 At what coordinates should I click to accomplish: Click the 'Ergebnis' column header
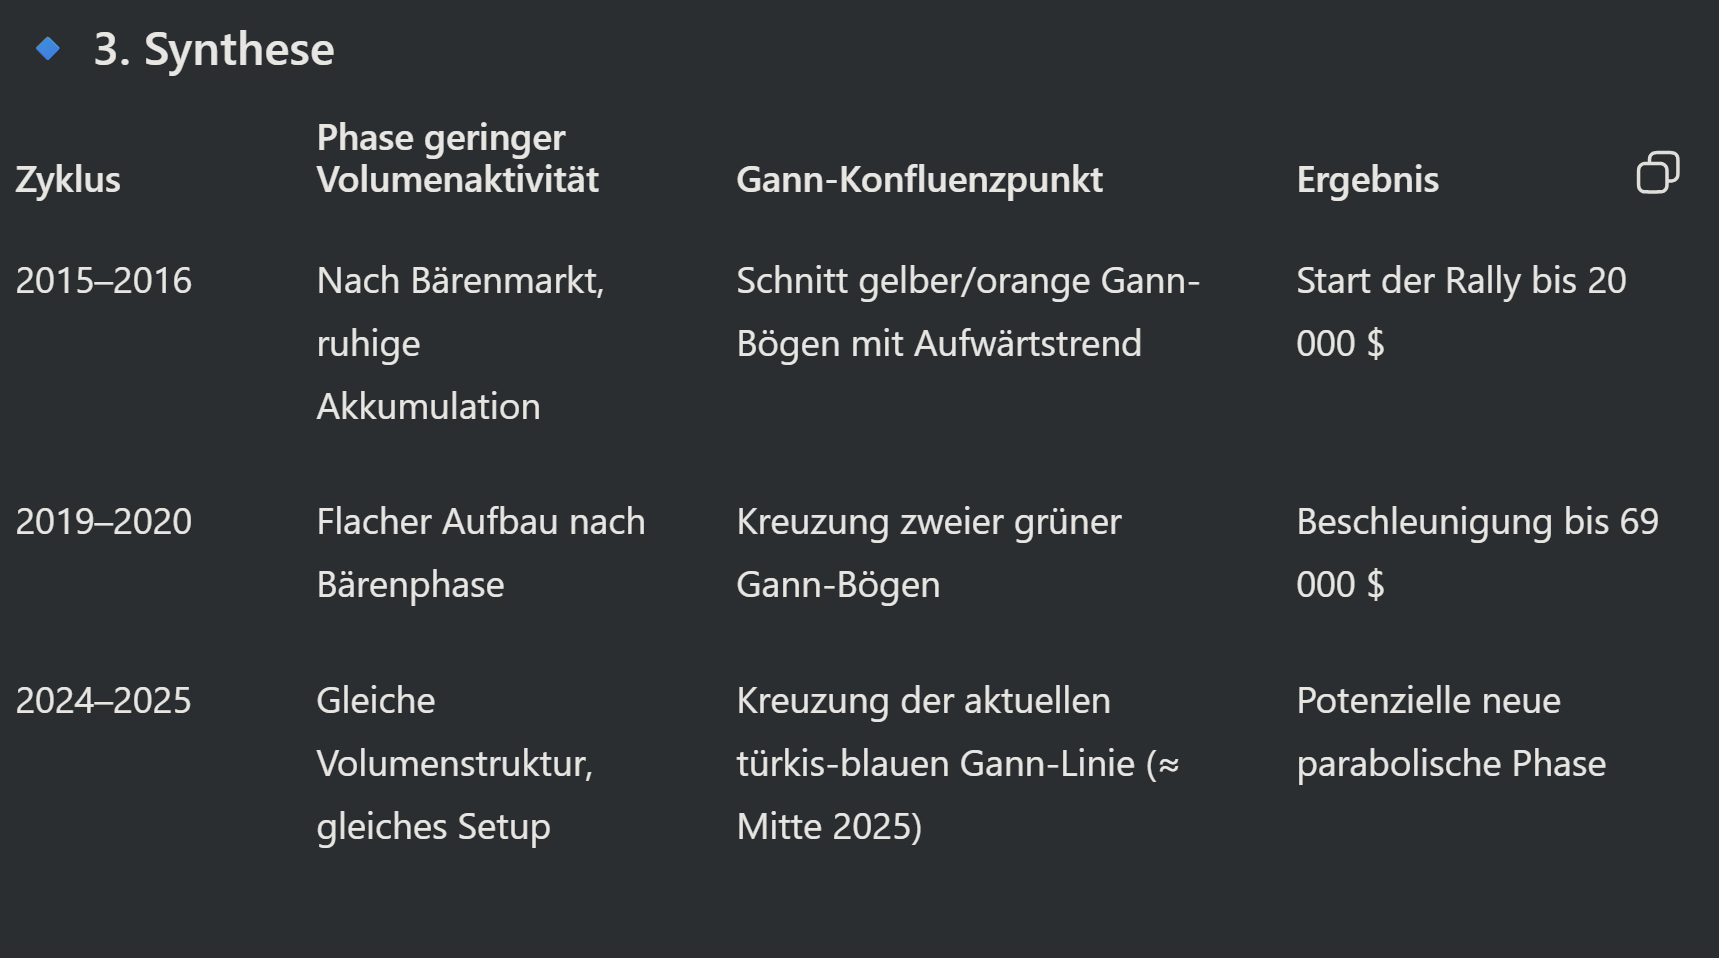(x=1367, y=180)
